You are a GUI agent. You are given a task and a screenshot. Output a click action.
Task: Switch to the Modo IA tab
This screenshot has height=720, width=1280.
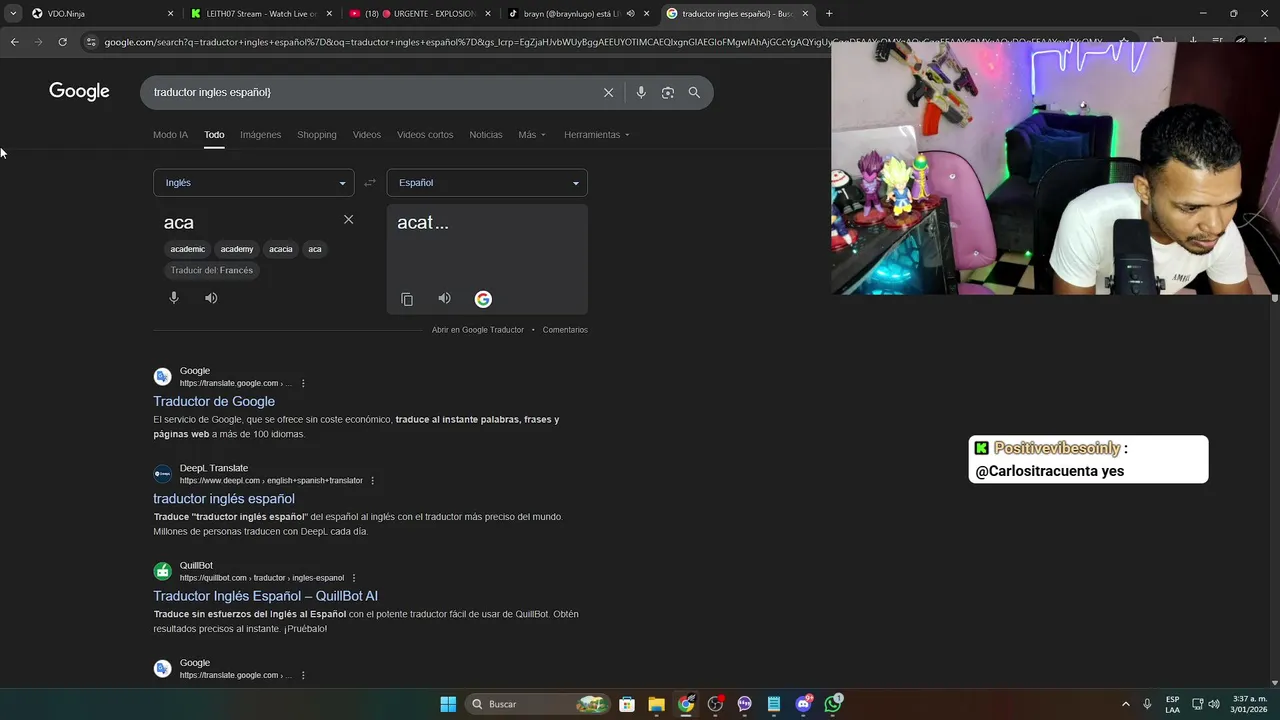click(x=170, y=135)
